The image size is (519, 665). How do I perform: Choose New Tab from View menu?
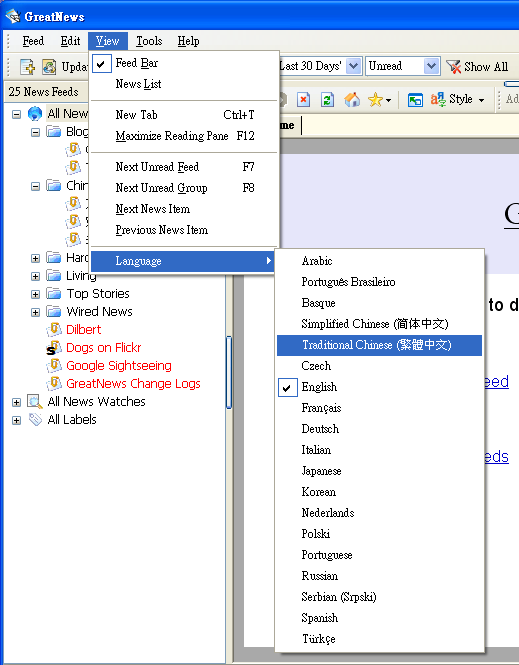tap(184, 115)
